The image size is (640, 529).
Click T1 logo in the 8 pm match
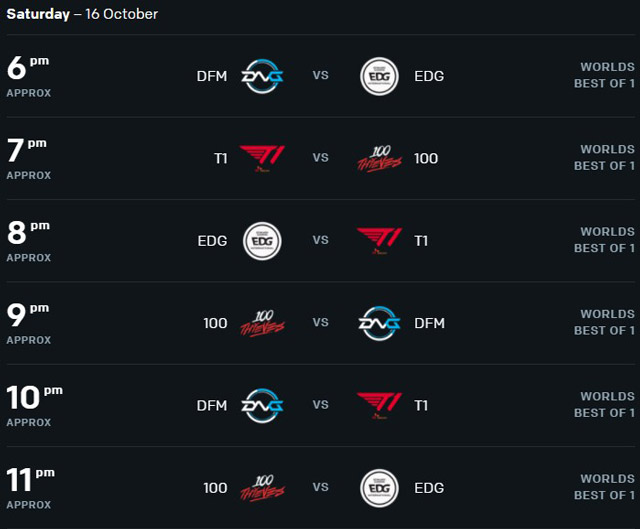tap(379, 241)
